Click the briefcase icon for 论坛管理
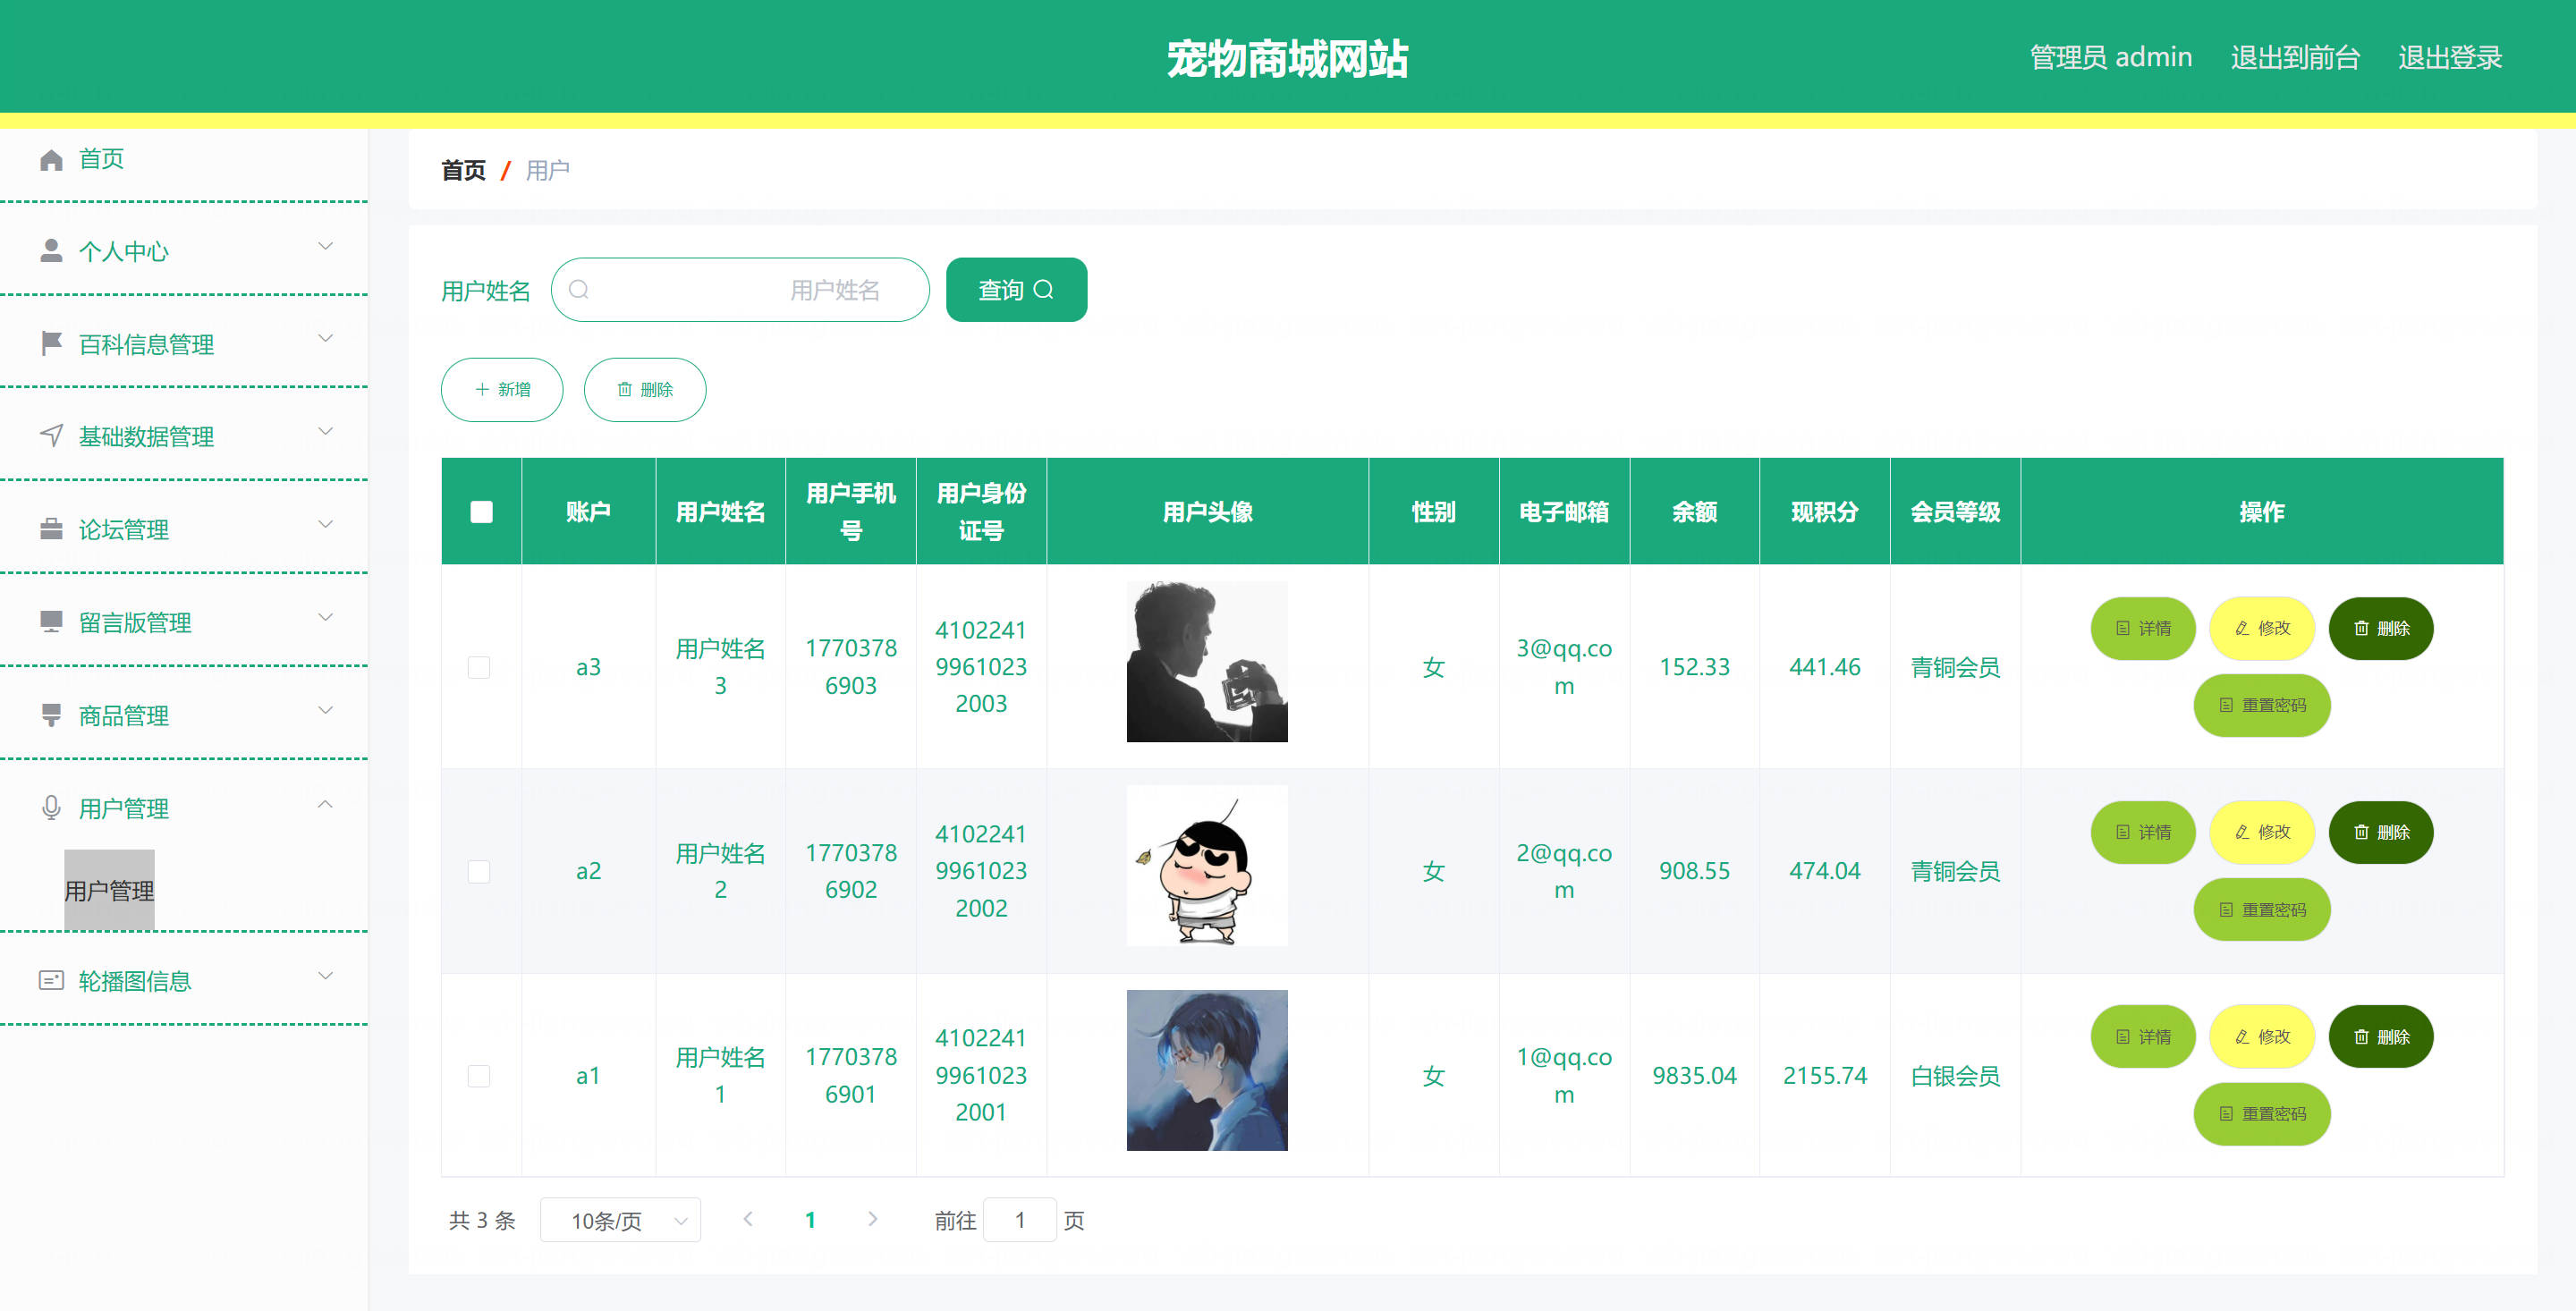The height and width of the screenshot is (1311, 2576). [51, 529]
